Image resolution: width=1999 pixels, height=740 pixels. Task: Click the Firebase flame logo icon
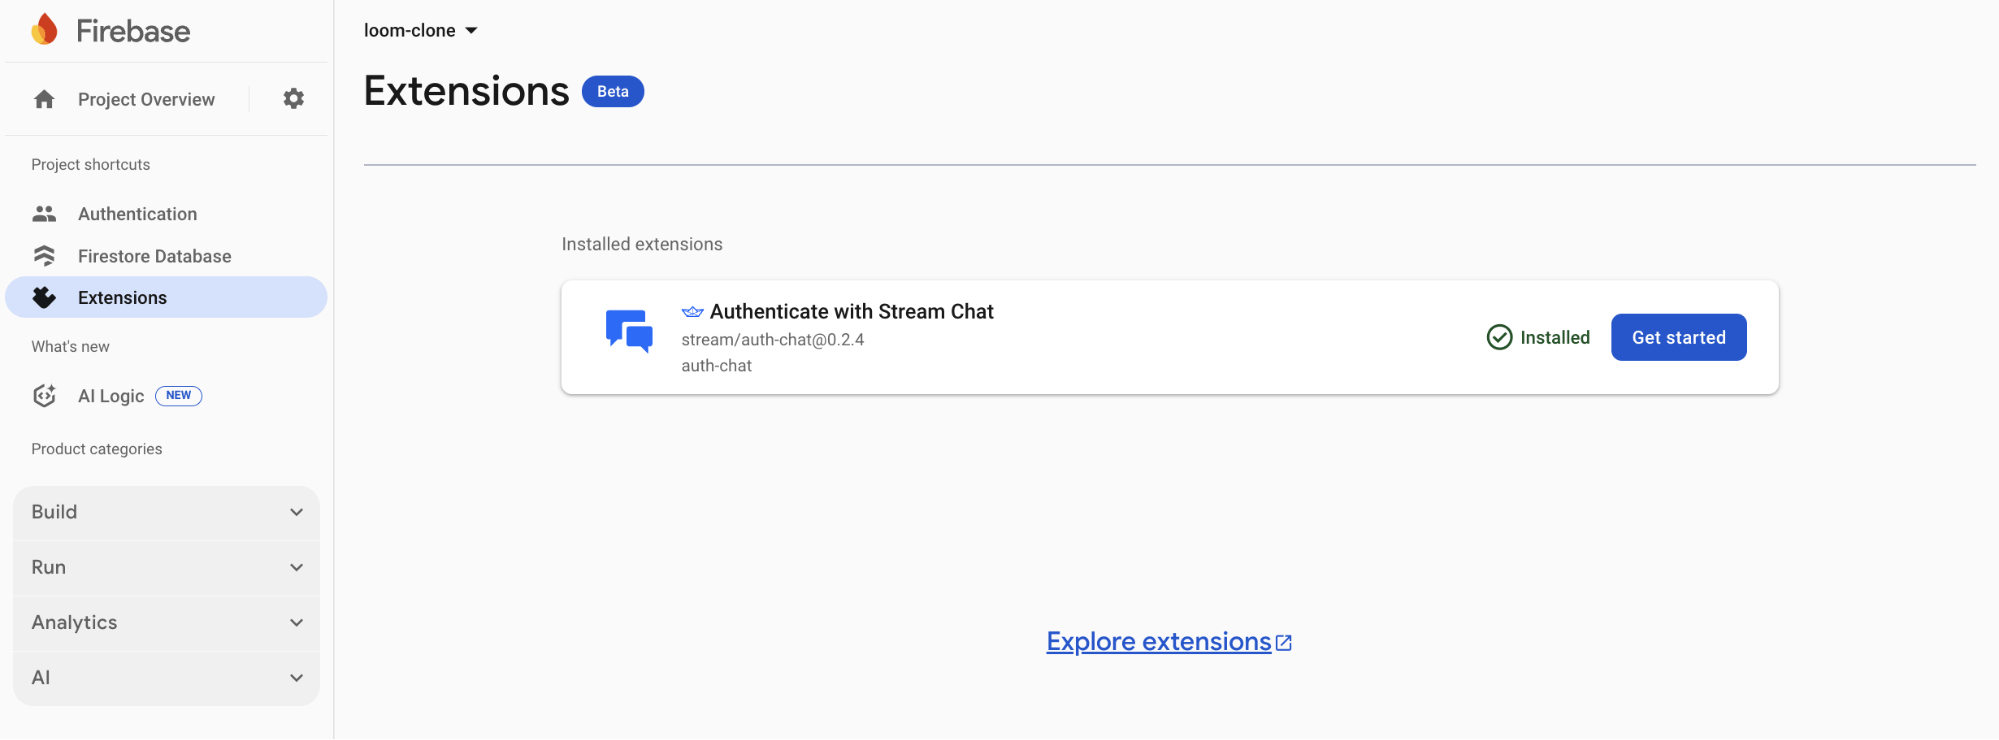click(x=44, y=30)
